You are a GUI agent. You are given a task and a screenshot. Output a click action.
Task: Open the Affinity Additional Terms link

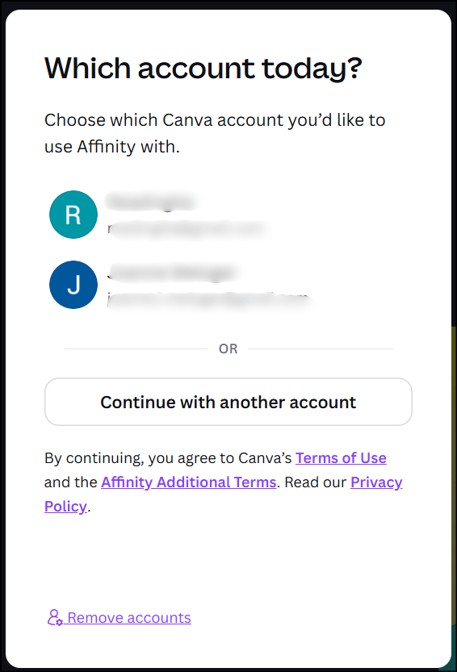pyautogui.click(x=189, y=482)
